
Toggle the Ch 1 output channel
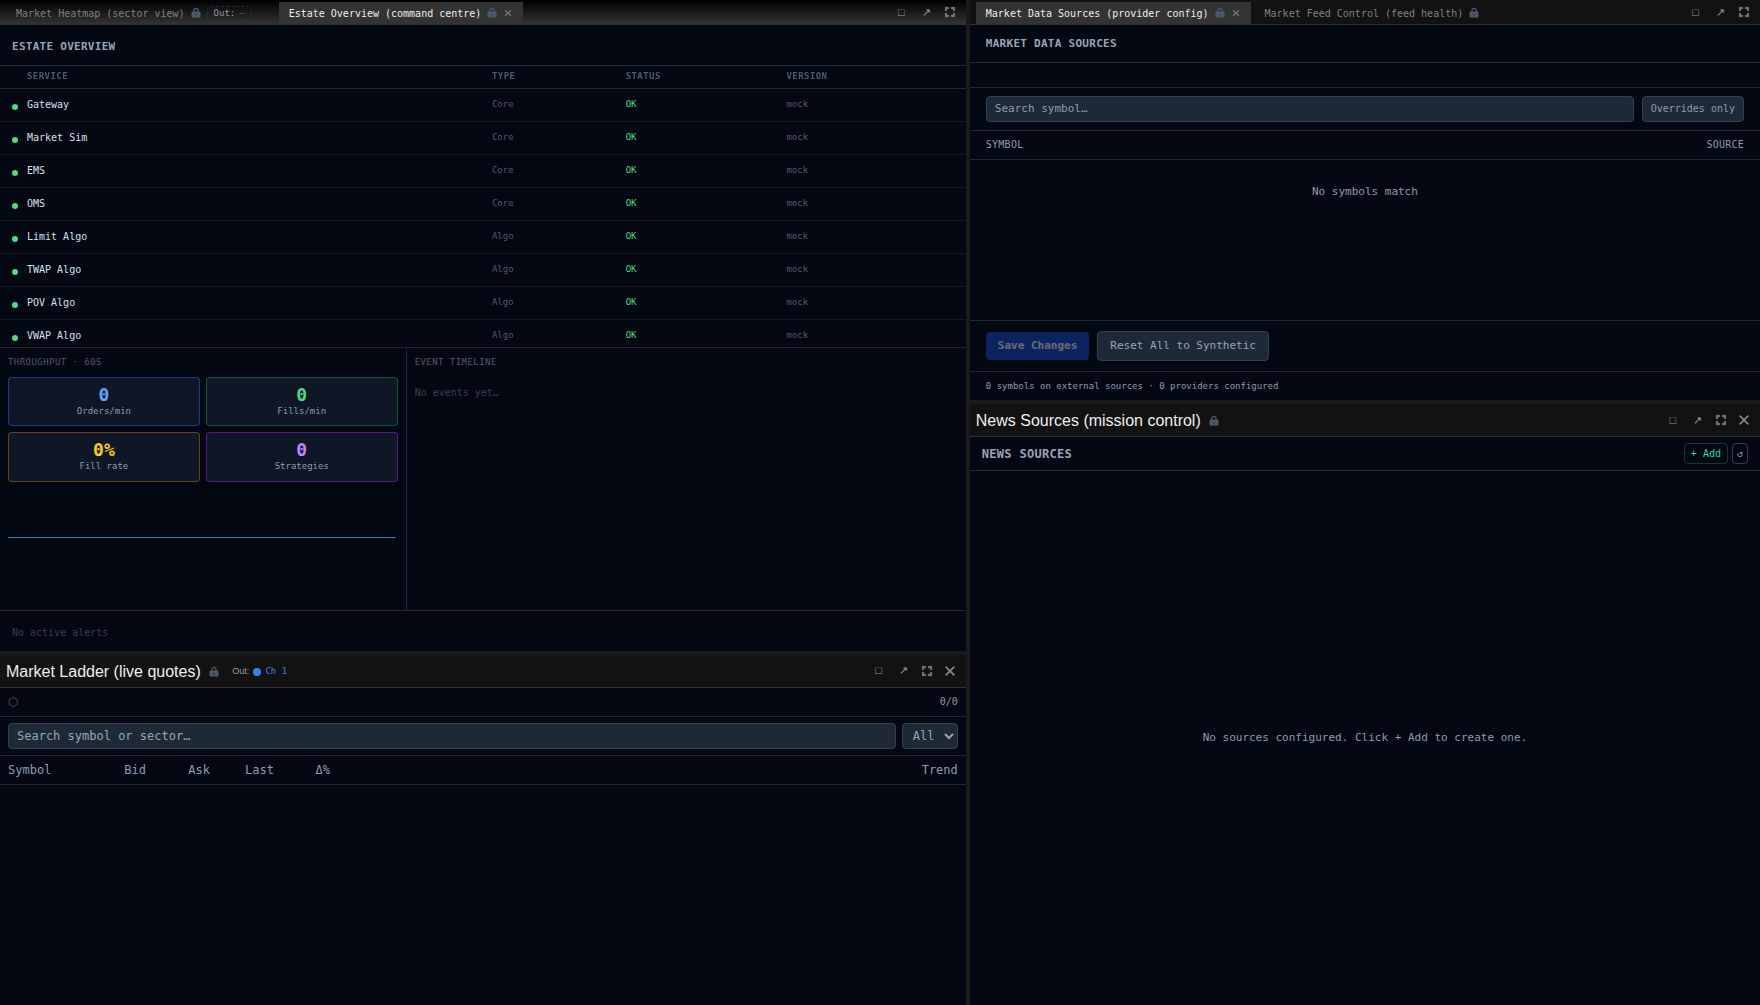pos(270,671)
